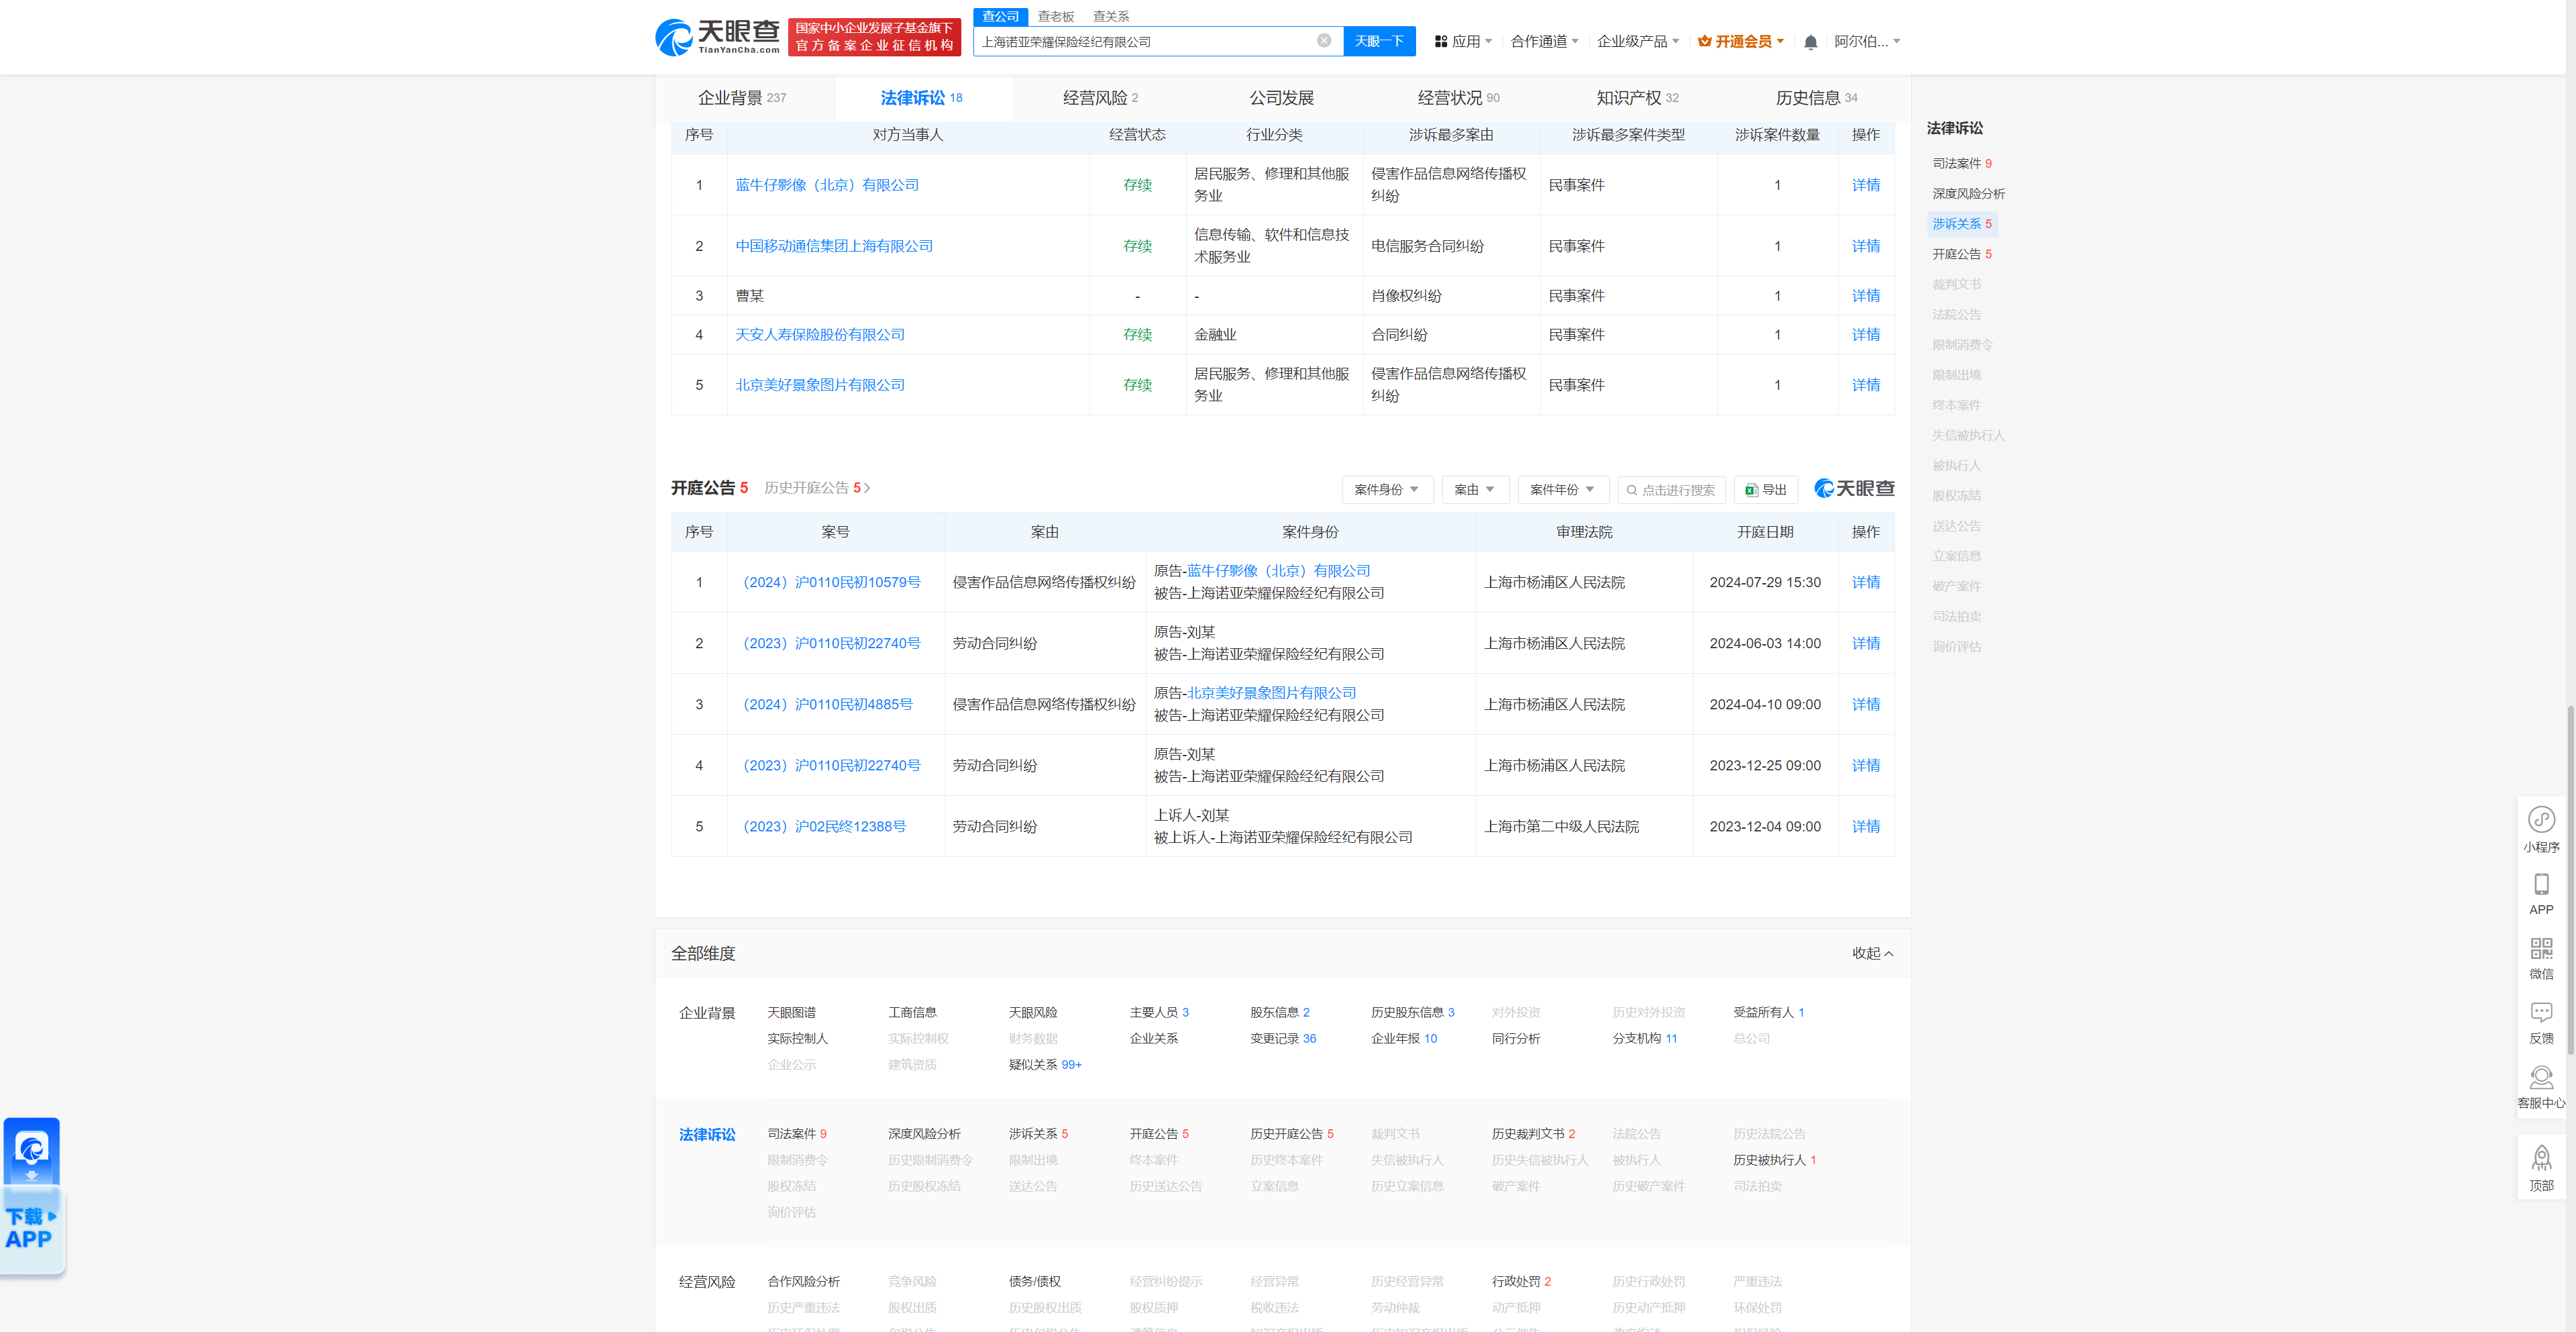Viewport: 2576px width, 1332px height.
Task: Switch to 查关系 search tab
Action: 1110,16
